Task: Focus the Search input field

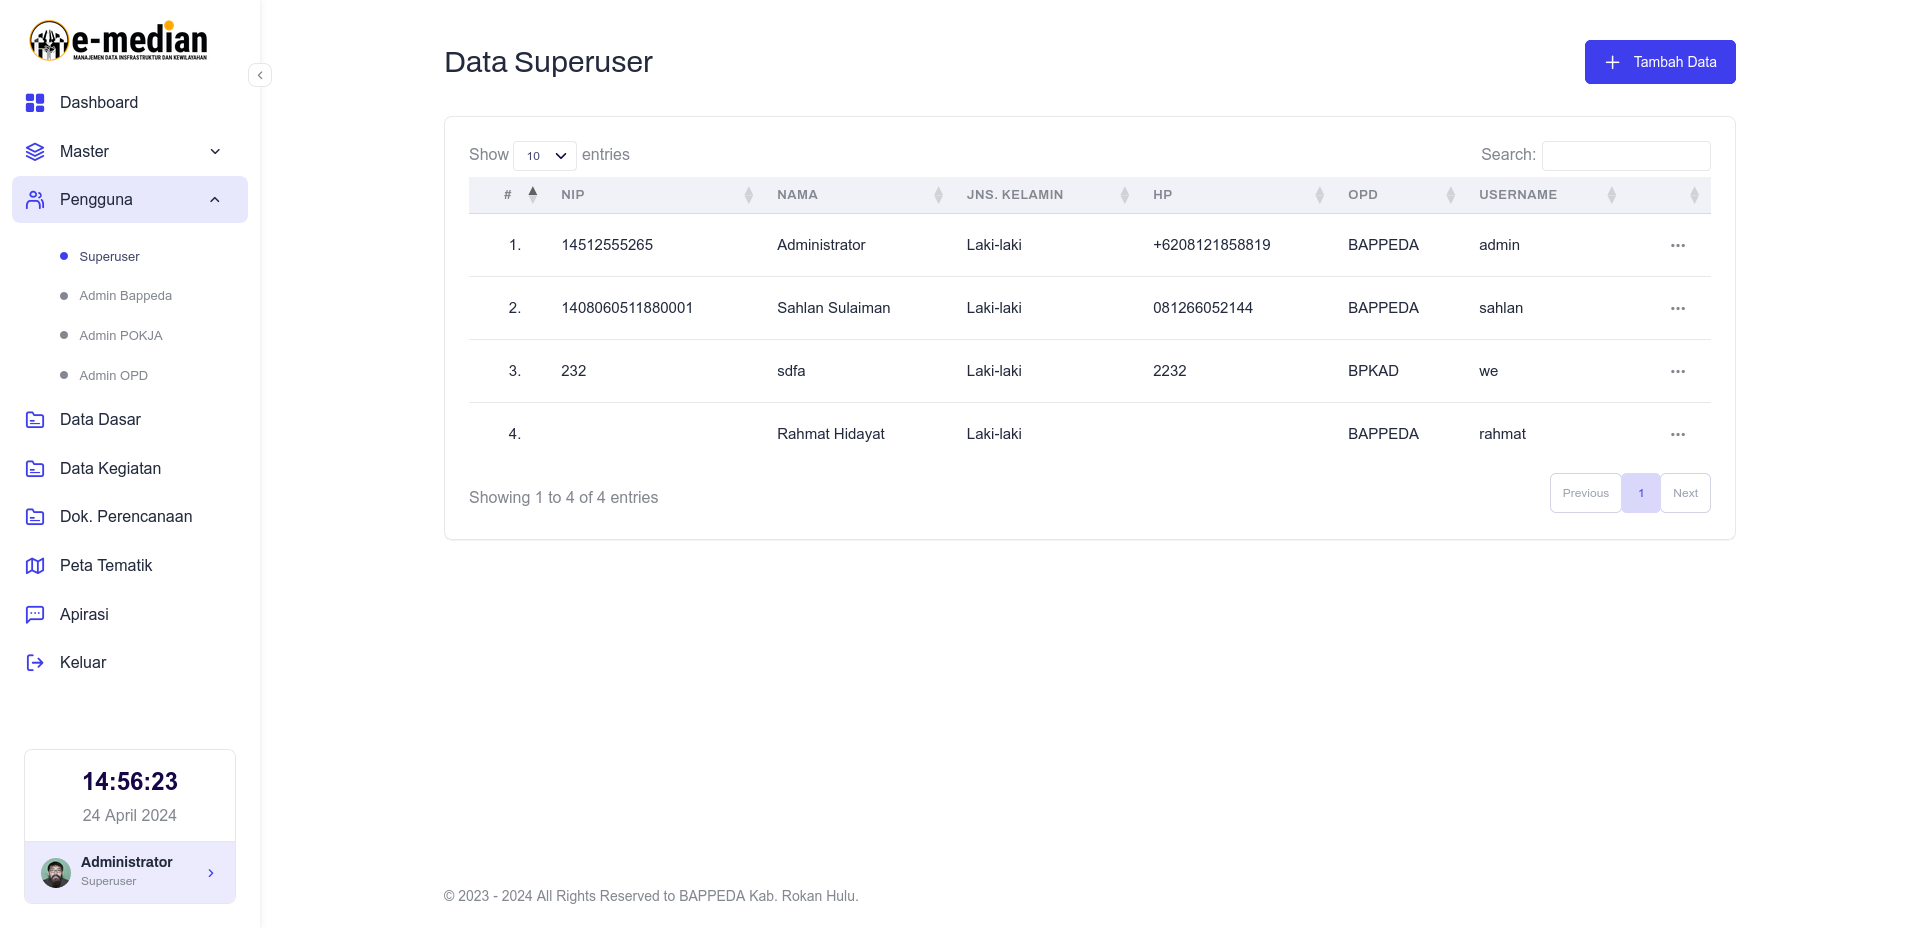Action: (x=1626, y=156)
